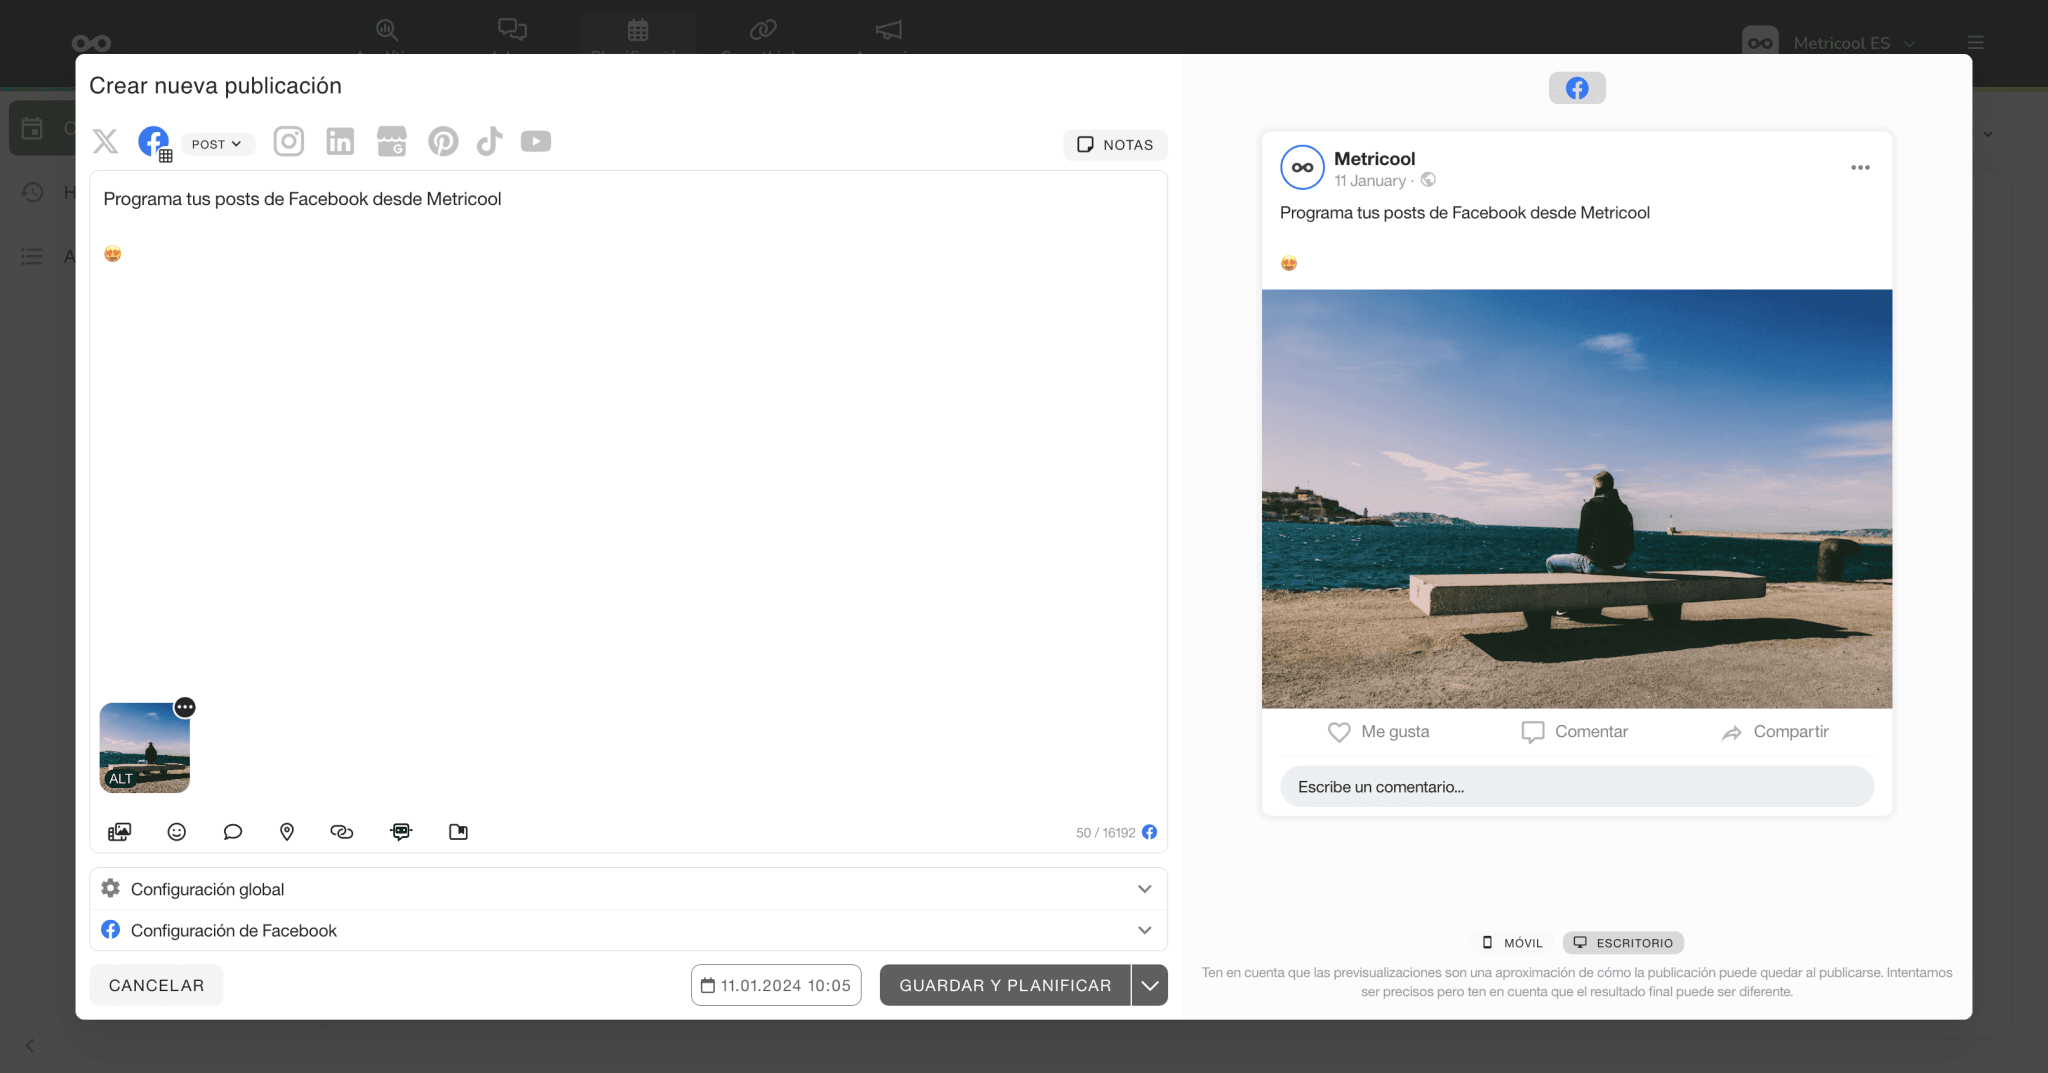Select the Pinterest network icon
Image resolution: width=2048 pixels, height=1073 pixels.
click(x=443, y=141)
